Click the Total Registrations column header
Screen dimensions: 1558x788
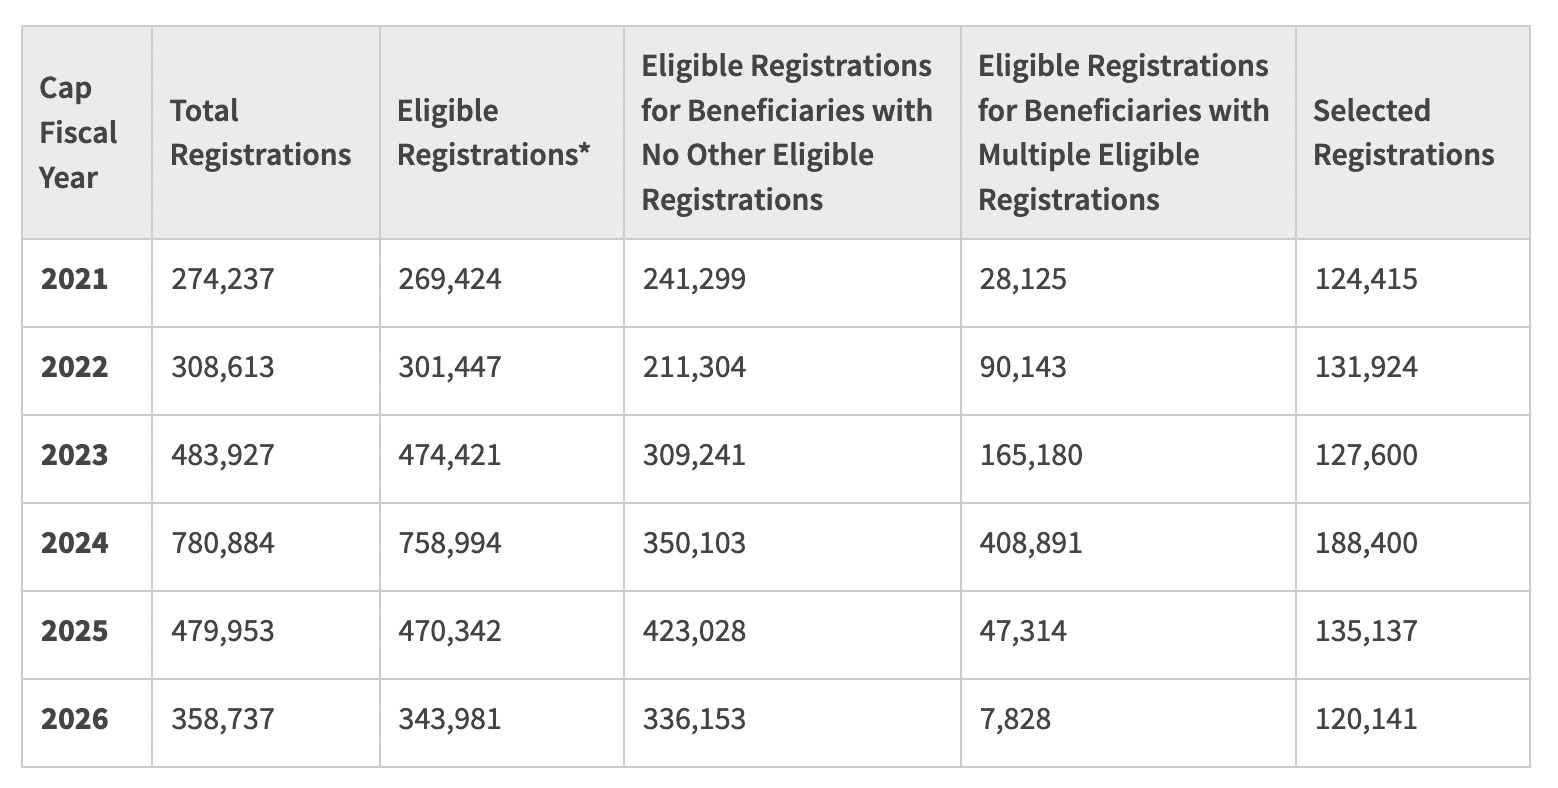coord(260,133)
